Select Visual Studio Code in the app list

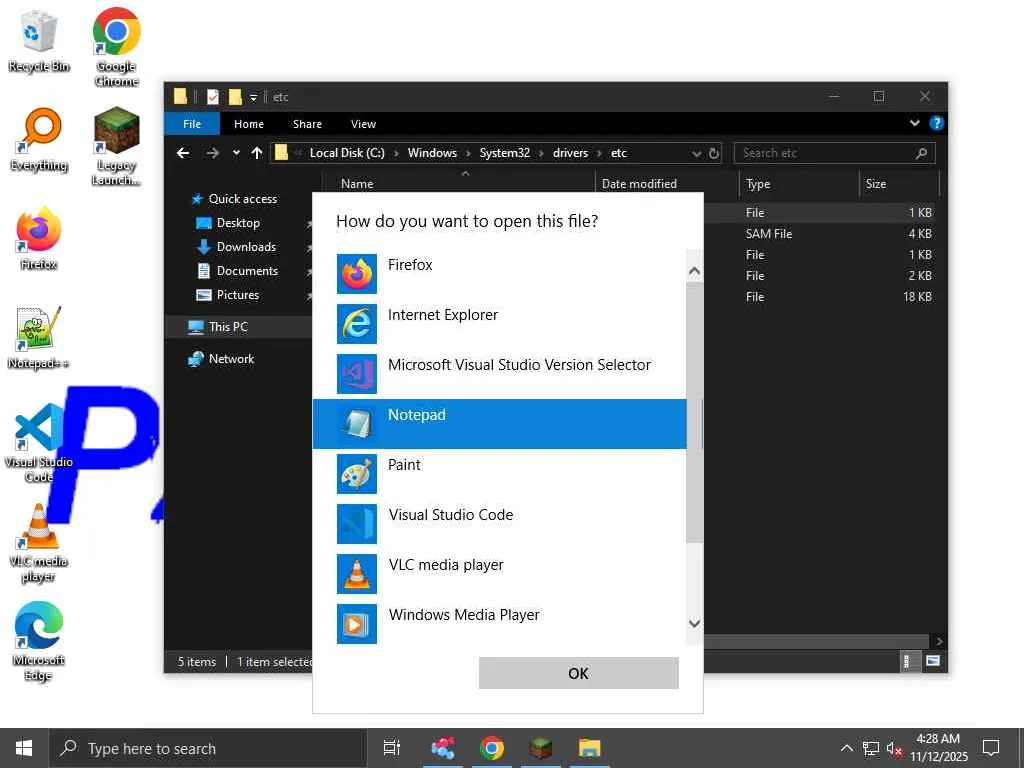pyautogui.click(x=500, y=524)
